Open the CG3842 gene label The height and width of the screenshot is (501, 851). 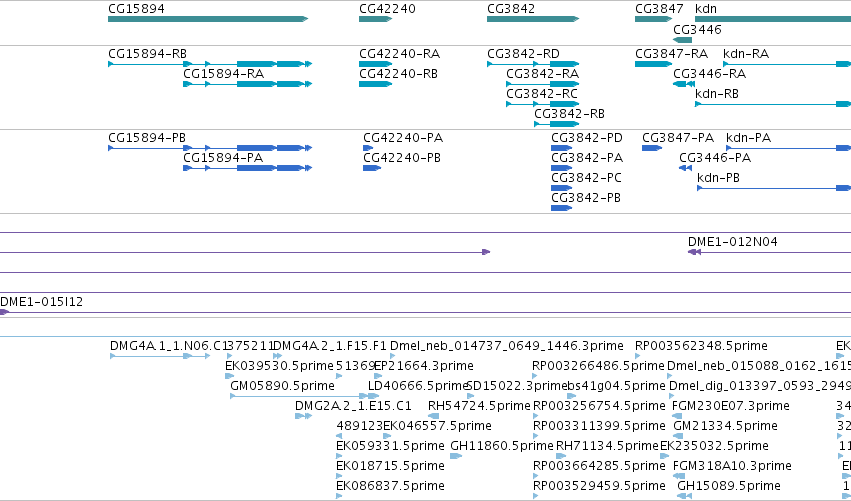point(511,9)
